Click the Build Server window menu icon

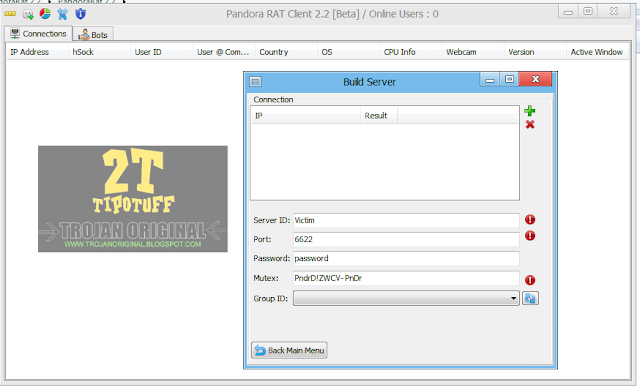(x=256, y=82)
